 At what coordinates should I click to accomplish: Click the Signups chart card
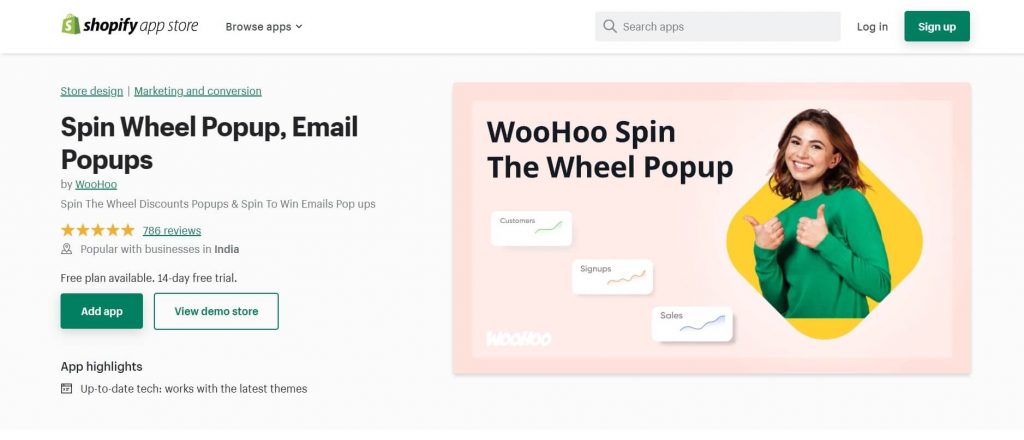click(x=613, y=276)
